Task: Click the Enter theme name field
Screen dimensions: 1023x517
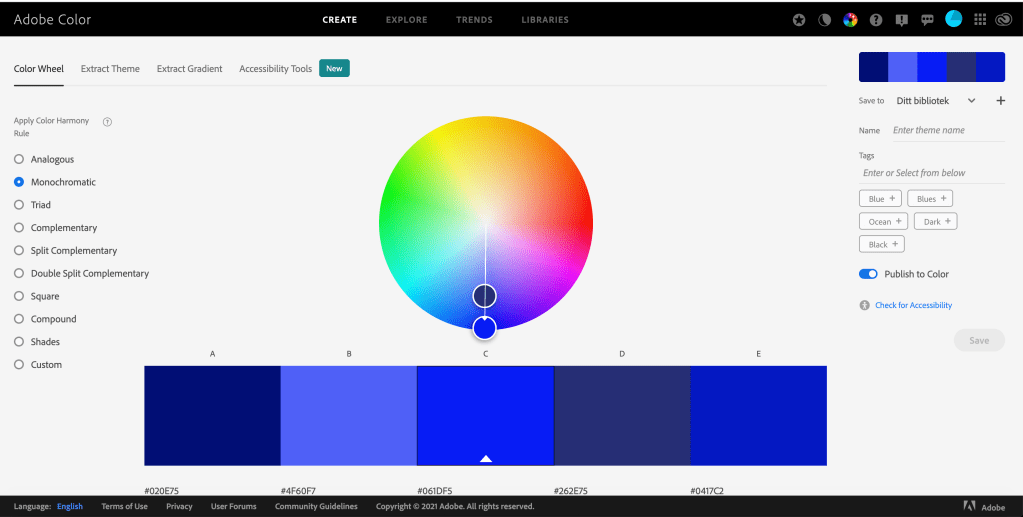Action: 946,130
